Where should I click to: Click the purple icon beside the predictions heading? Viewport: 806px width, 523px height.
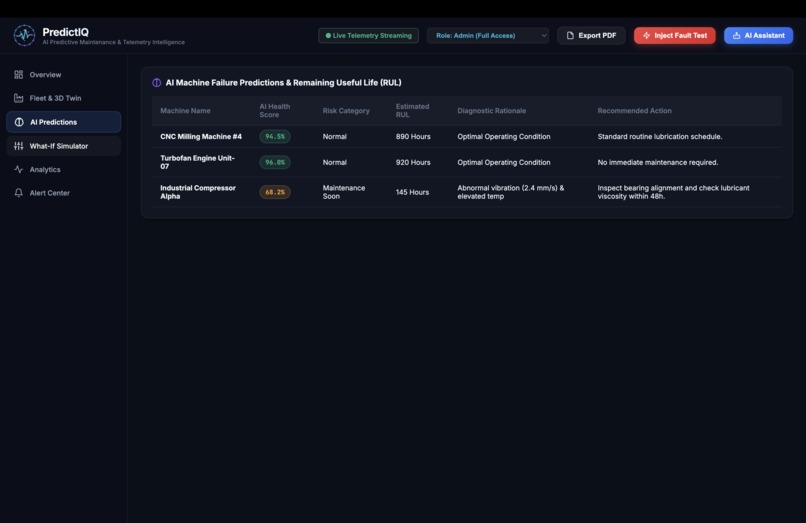tap(156, 83)
